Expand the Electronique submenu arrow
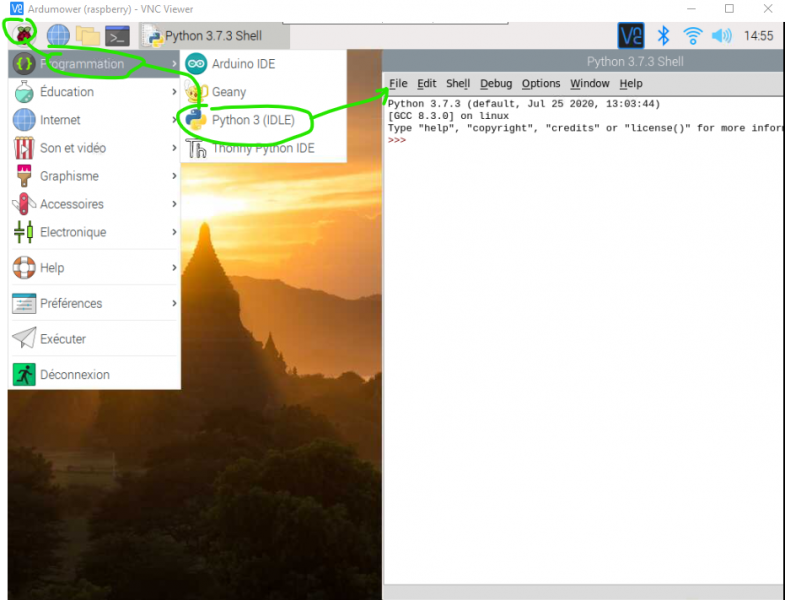The height and width of the screenshot is (600, 785). pyautogui.click(x=174, y=232)
